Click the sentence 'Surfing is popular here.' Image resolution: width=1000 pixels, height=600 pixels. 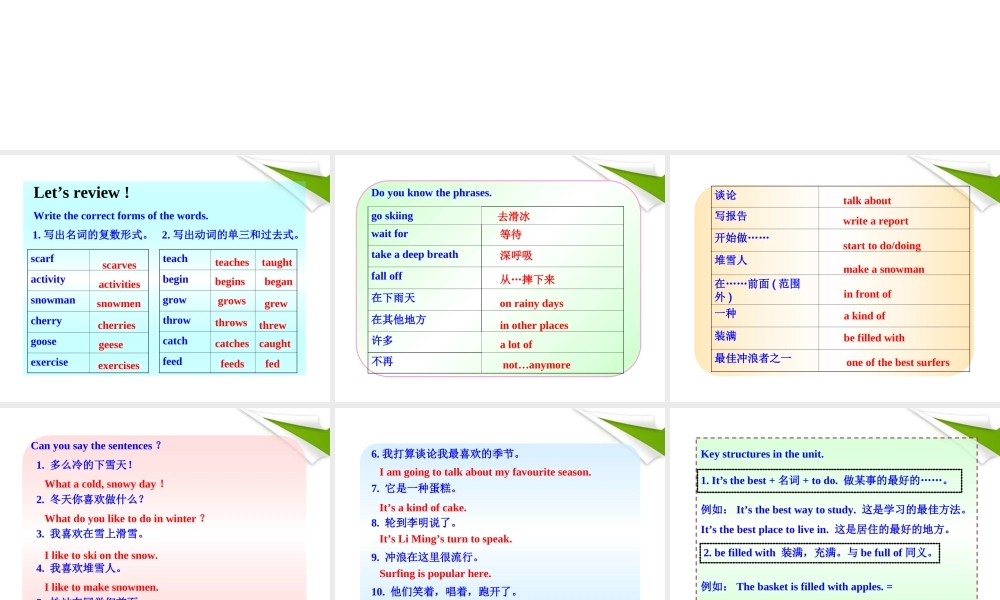(x=435, y=573)
